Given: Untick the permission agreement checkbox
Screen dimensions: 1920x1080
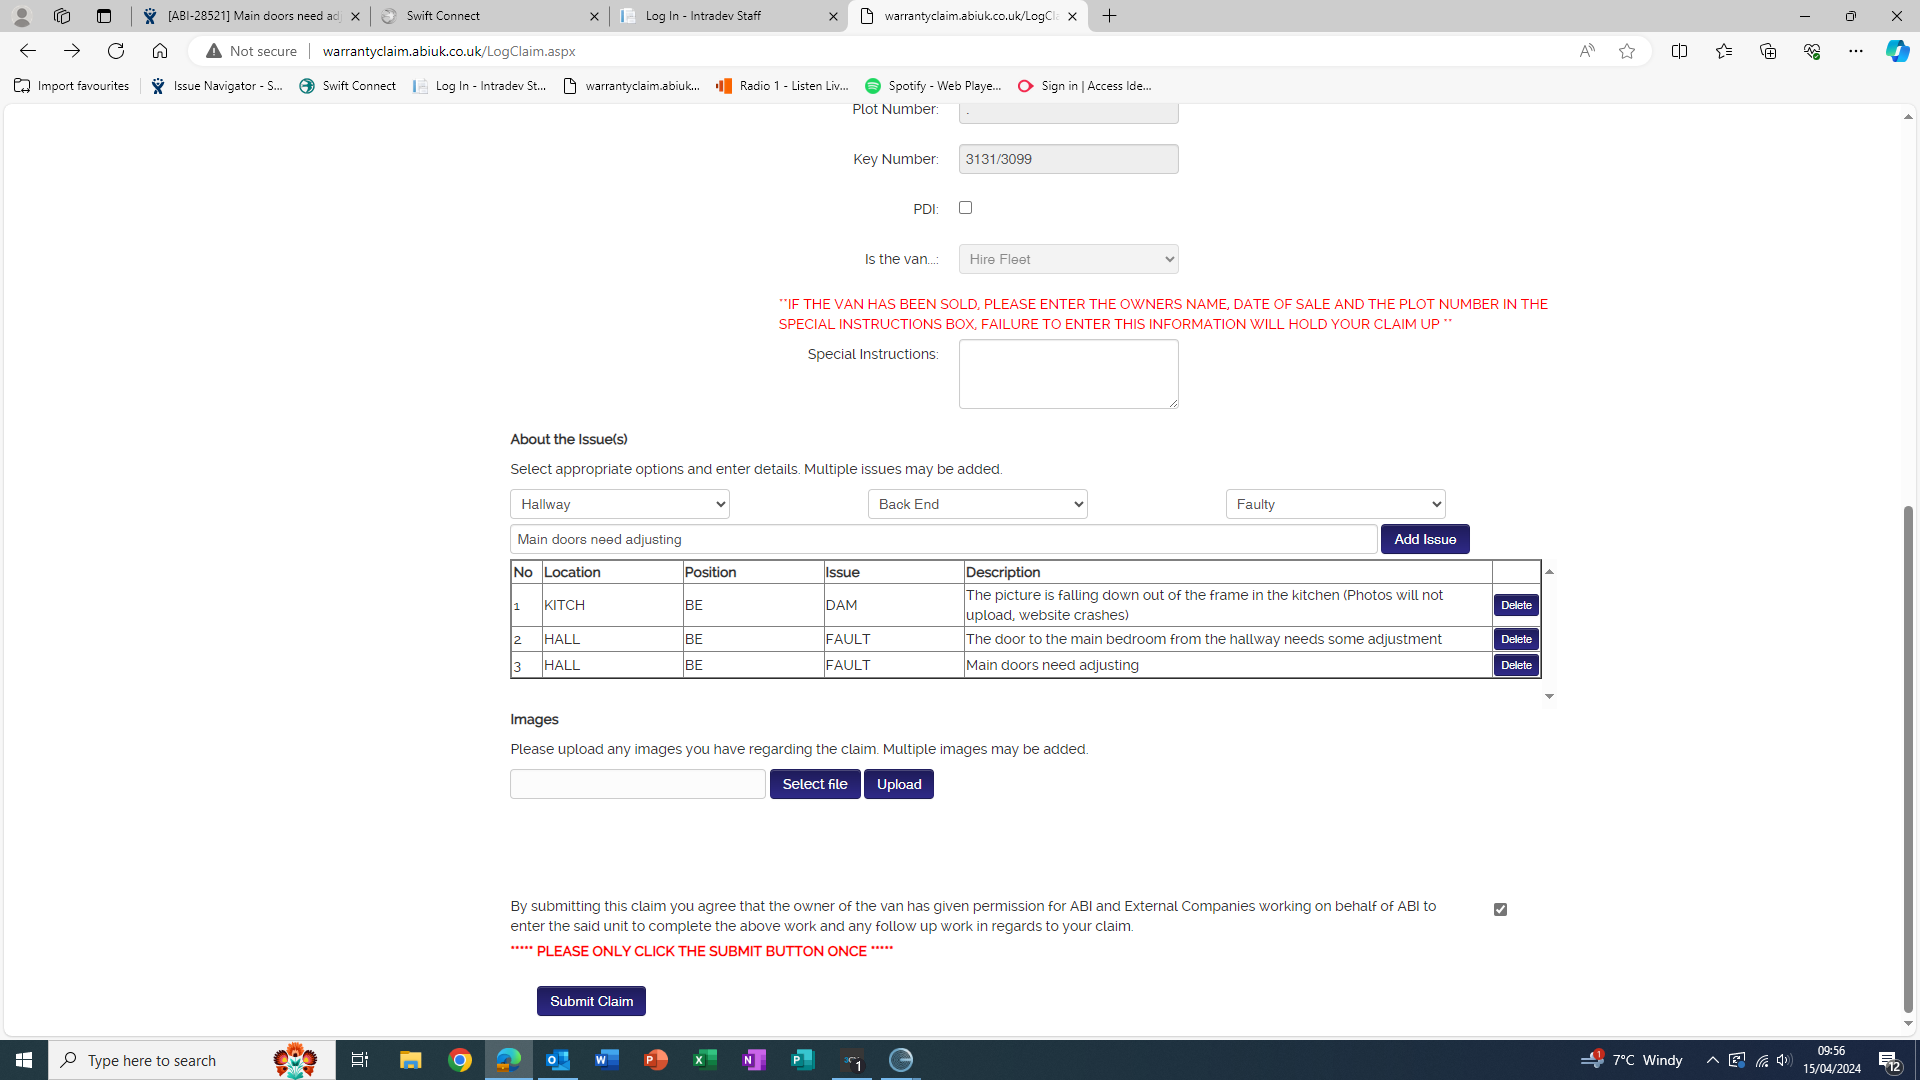Looking at the screenshot, I should (1500, 909).
